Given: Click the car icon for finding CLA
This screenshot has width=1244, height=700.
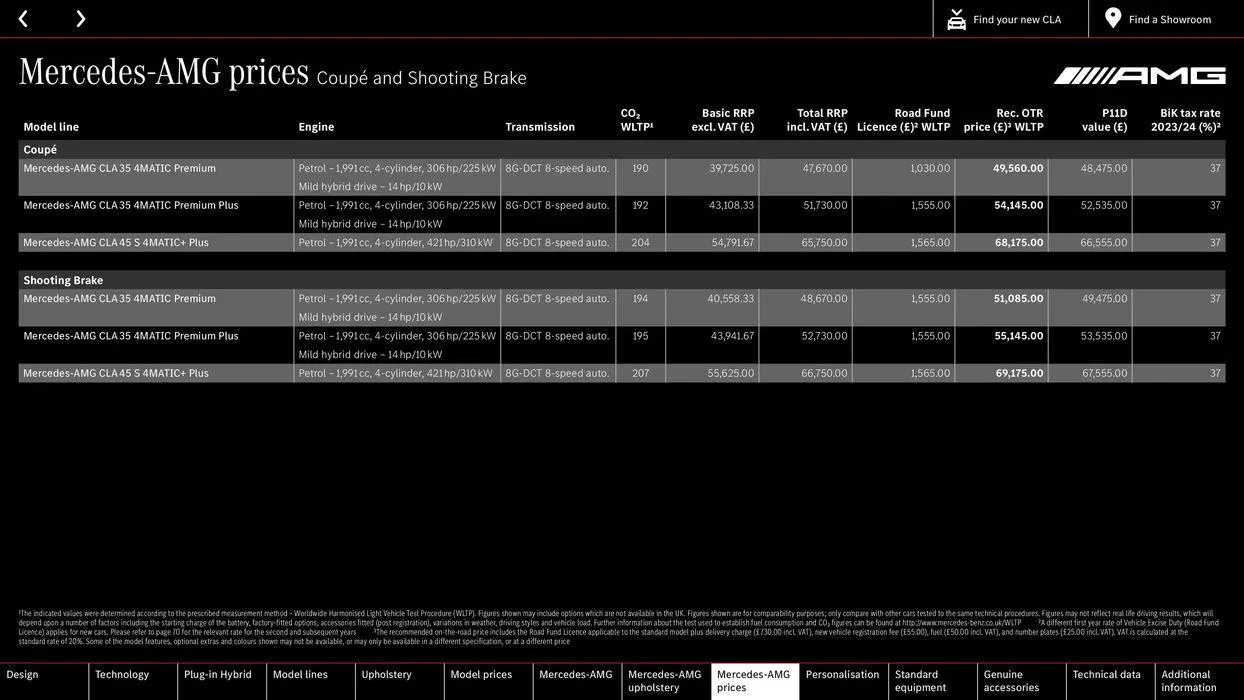Looking at the screenshot, I should tap(956, 19).
